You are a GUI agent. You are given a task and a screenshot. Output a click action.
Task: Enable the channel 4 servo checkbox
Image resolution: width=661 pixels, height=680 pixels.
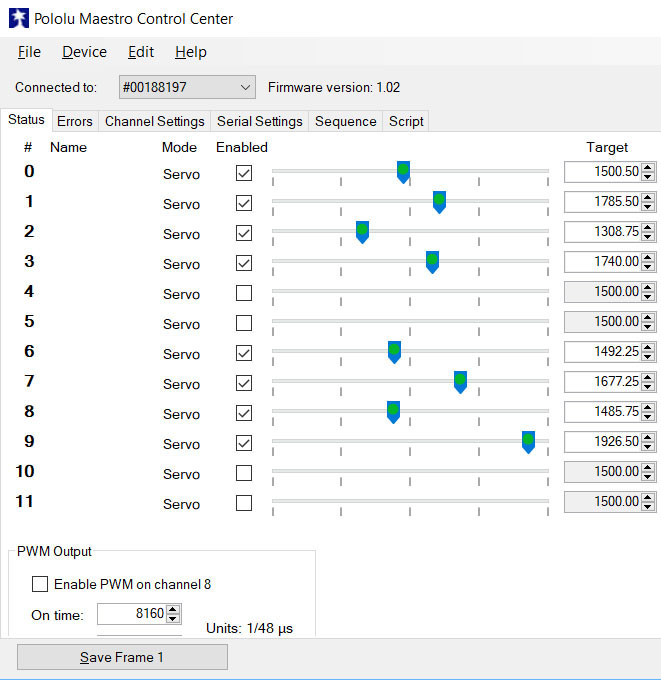(x=244, y=293)
